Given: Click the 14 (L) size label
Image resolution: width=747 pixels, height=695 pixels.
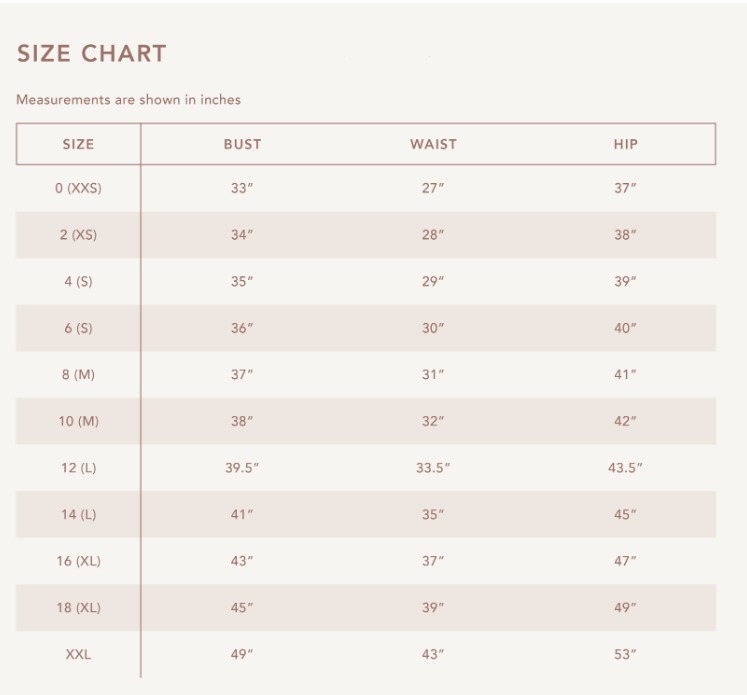Looking at the screenshot, I should pos(78,514).
